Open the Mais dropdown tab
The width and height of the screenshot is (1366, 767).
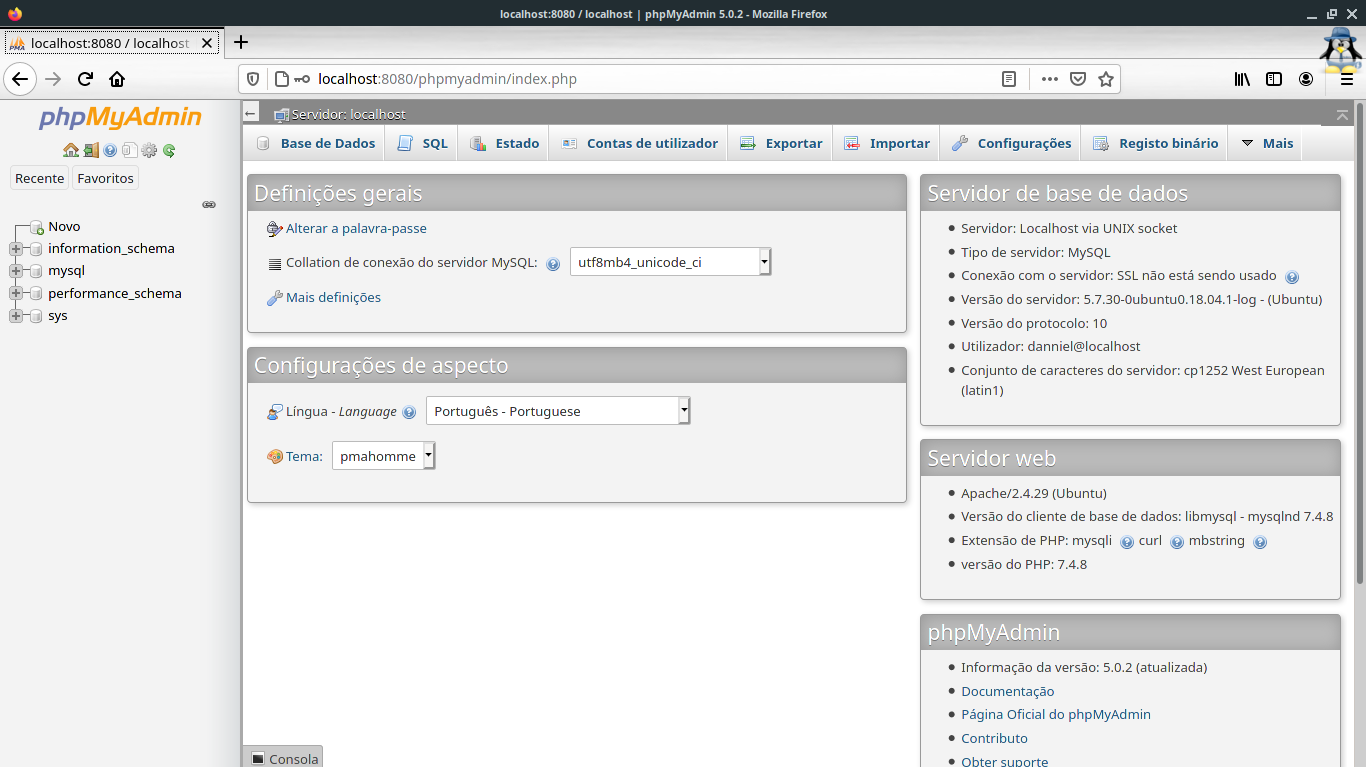click(1266, 143)
